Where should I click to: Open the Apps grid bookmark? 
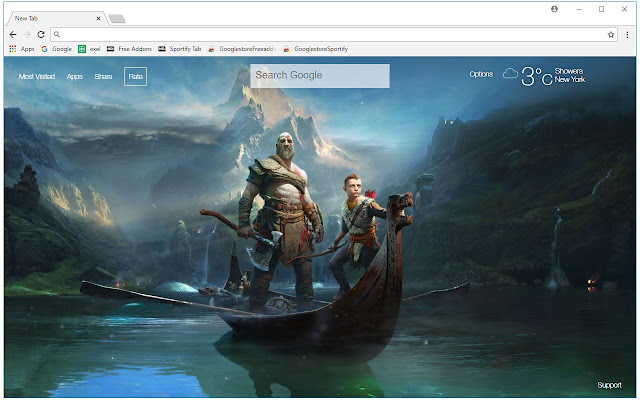[x=22, y=49]
